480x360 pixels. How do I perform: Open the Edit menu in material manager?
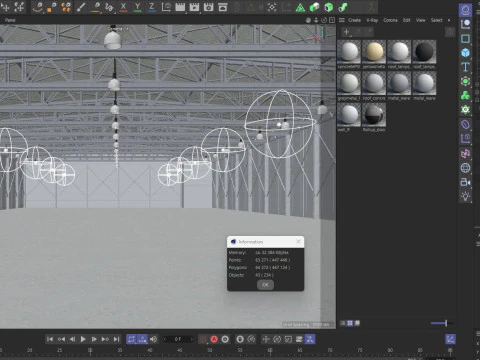[x=407, y=20]
